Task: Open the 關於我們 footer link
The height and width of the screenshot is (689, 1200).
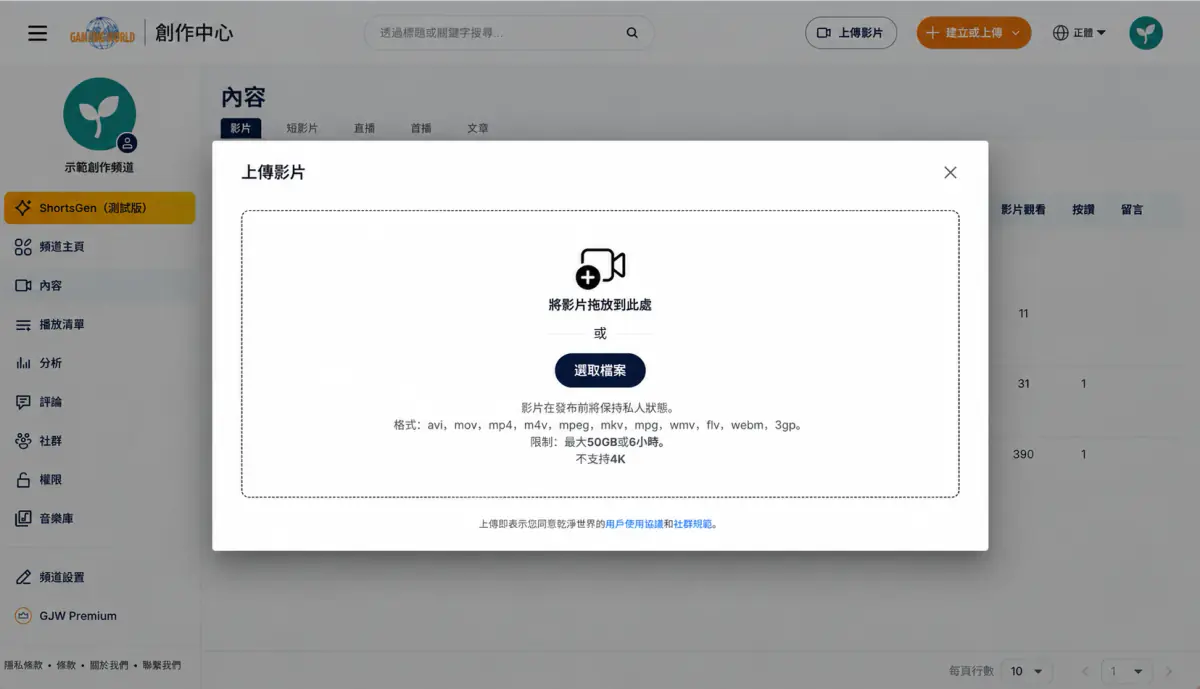Action: coord(108,665)
